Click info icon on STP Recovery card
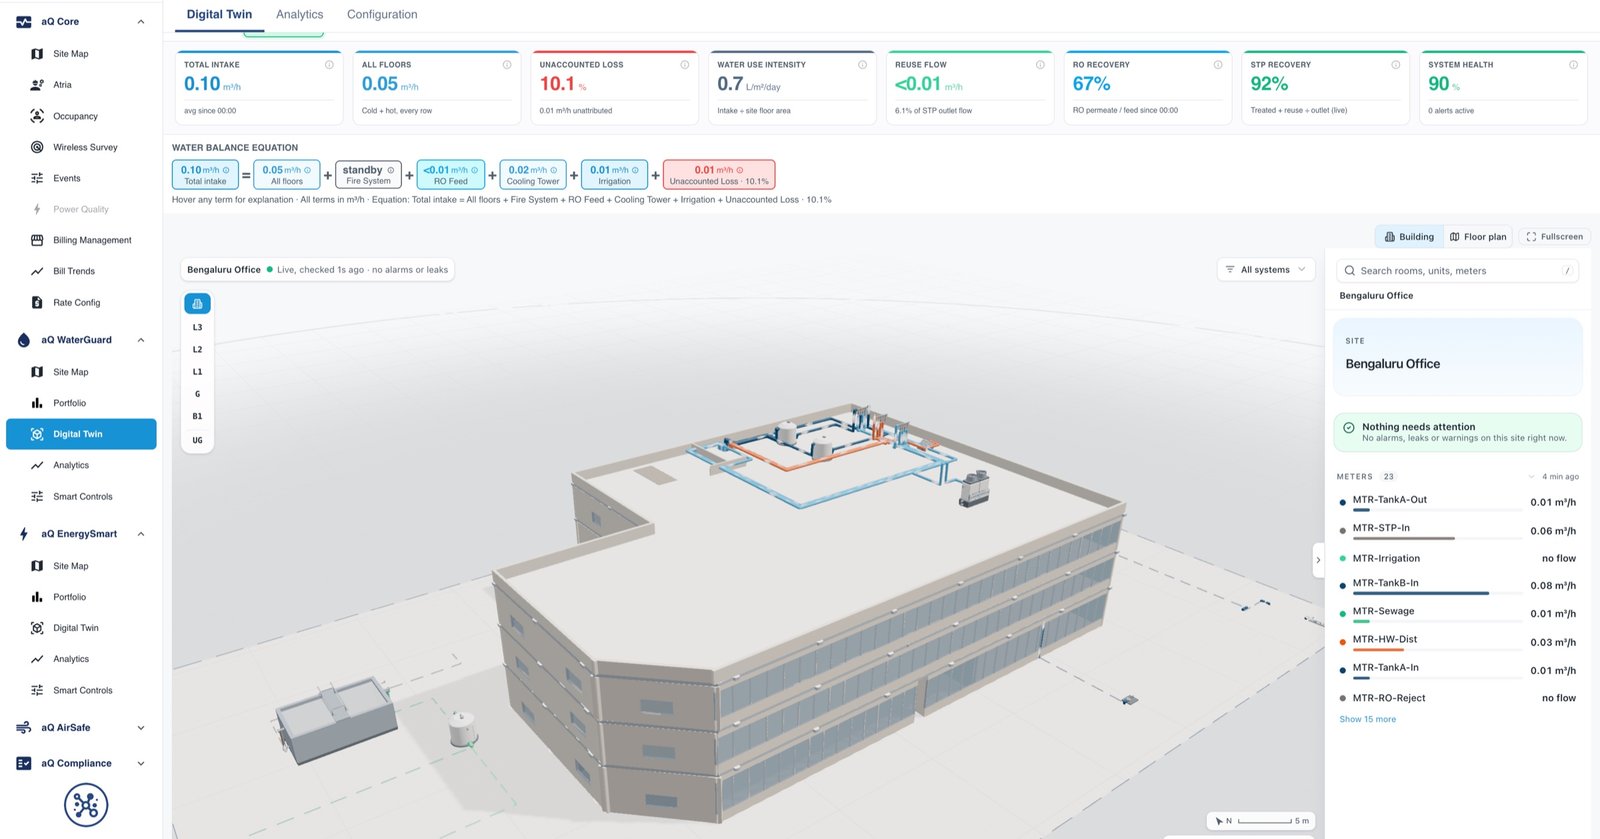 pos(1396,65)
